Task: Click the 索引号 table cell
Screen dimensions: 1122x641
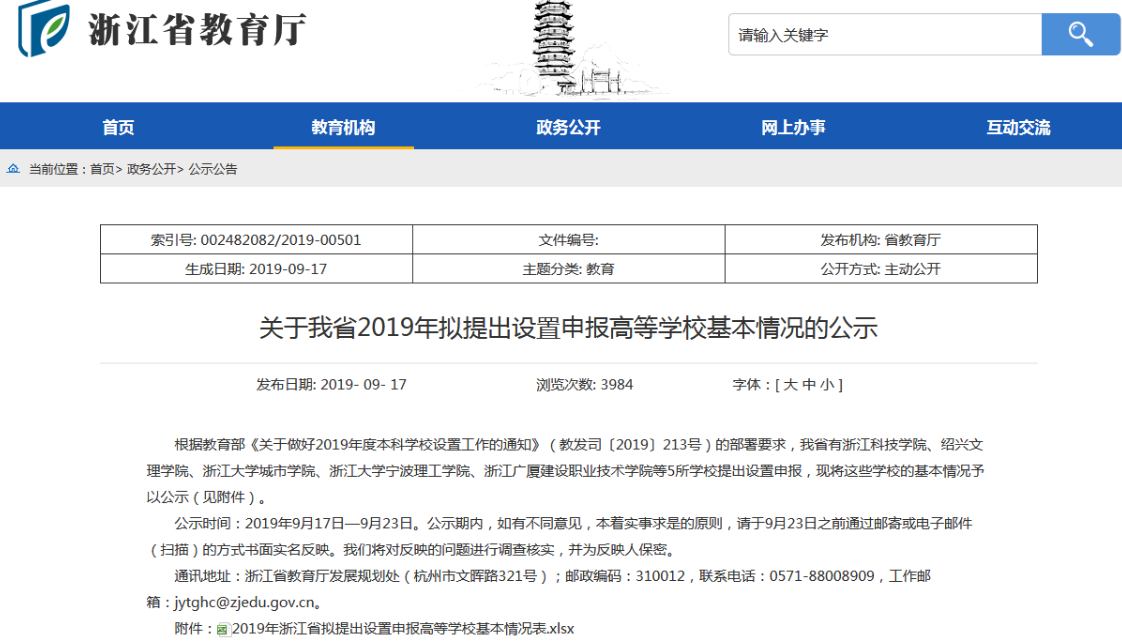Action: click(255, 240)
